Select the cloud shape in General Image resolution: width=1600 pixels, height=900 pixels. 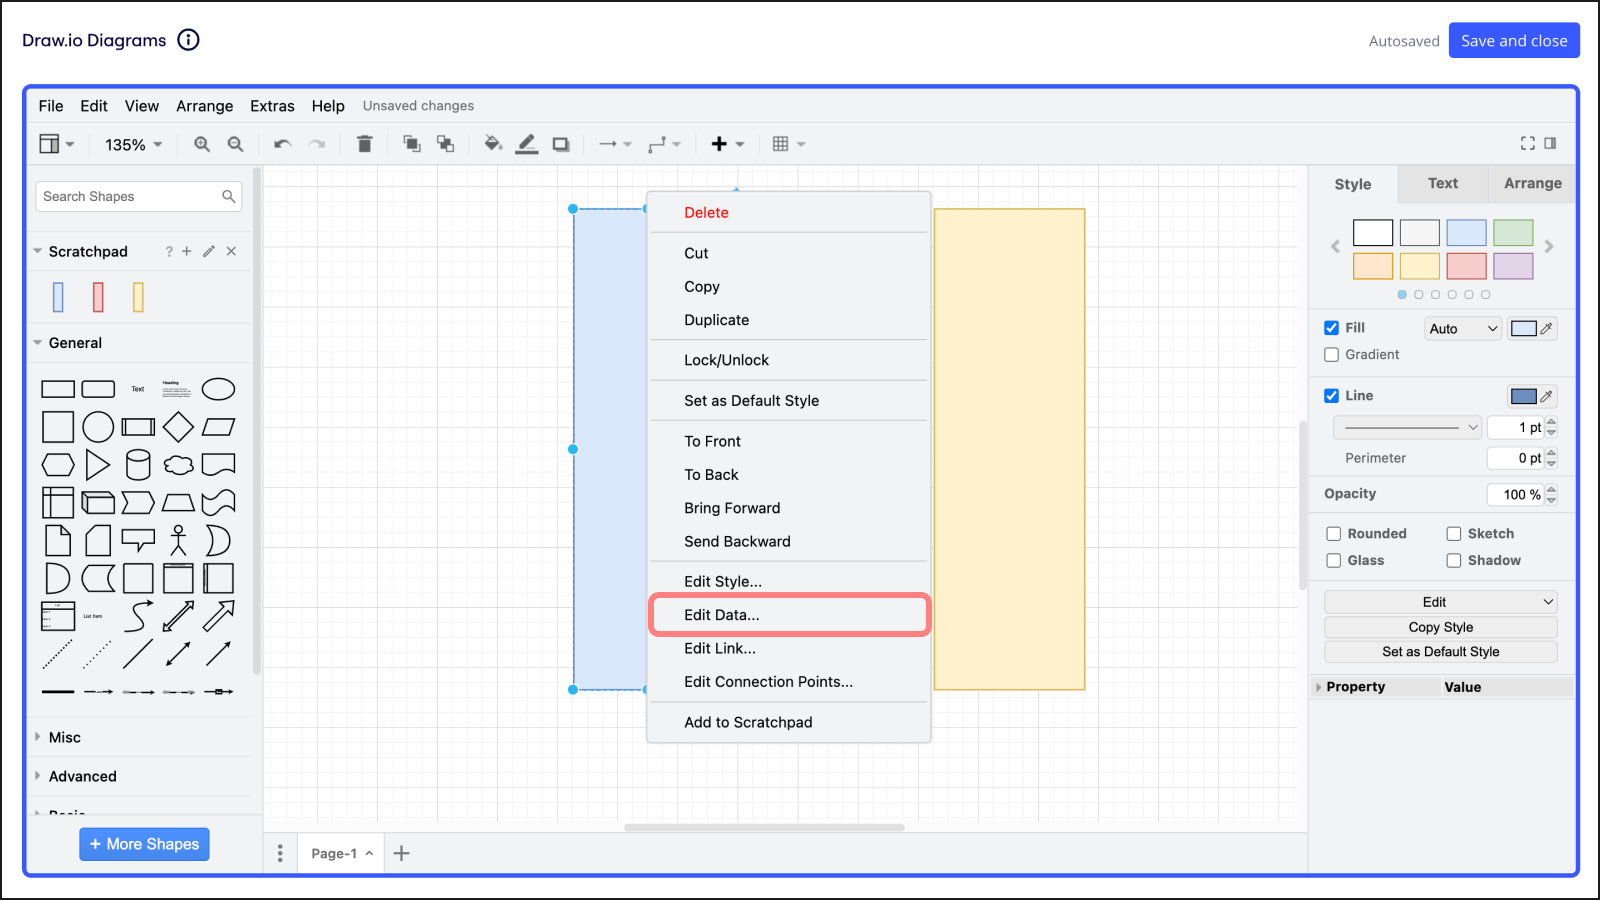178,465
